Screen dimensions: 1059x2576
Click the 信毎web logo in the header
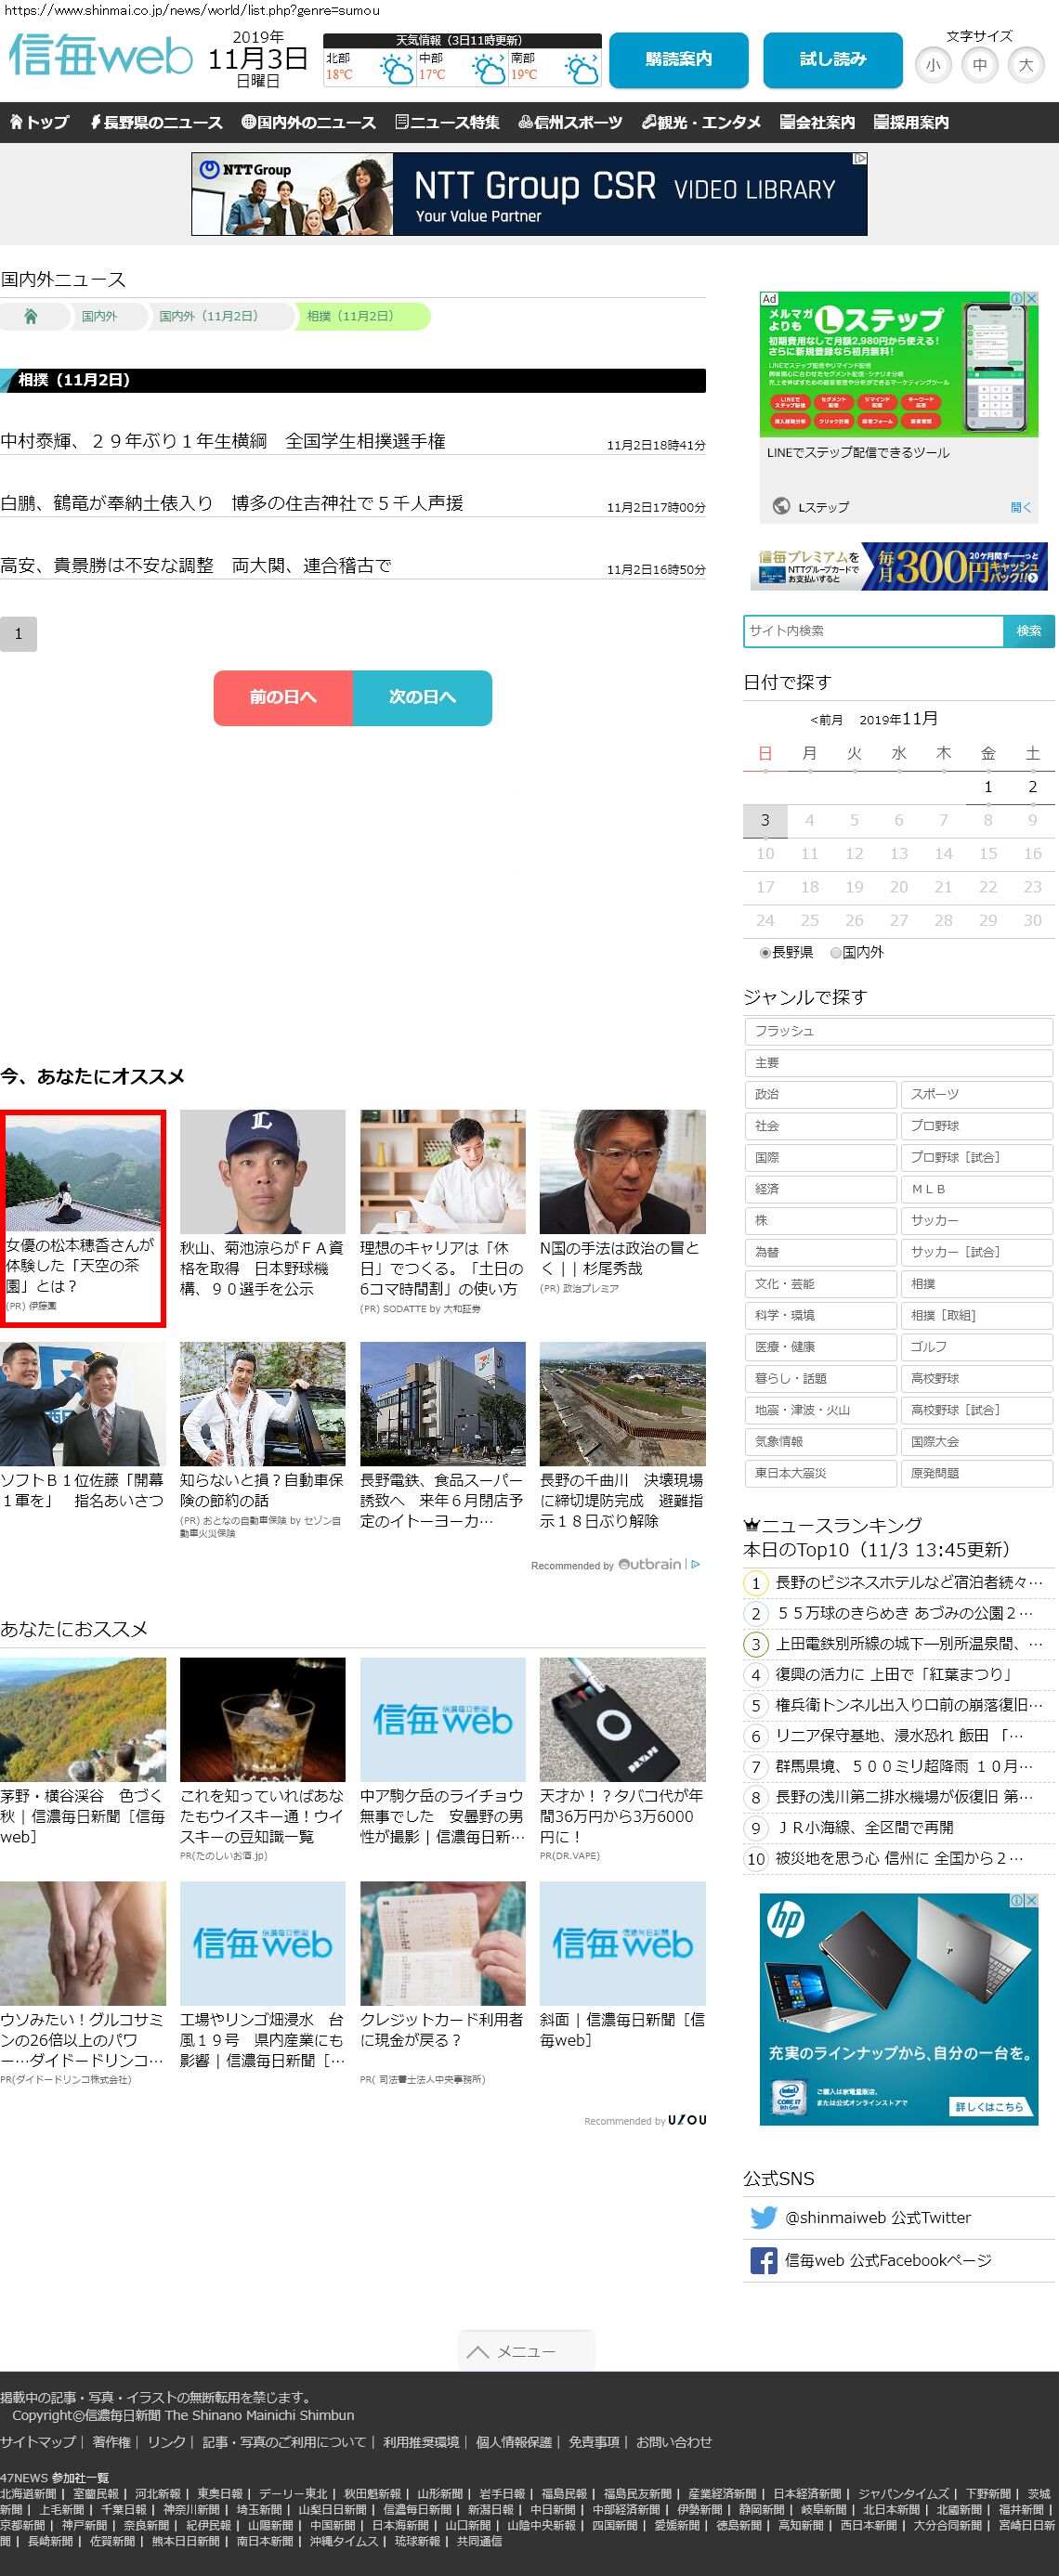pyautogui.click(x=100, y=57)
